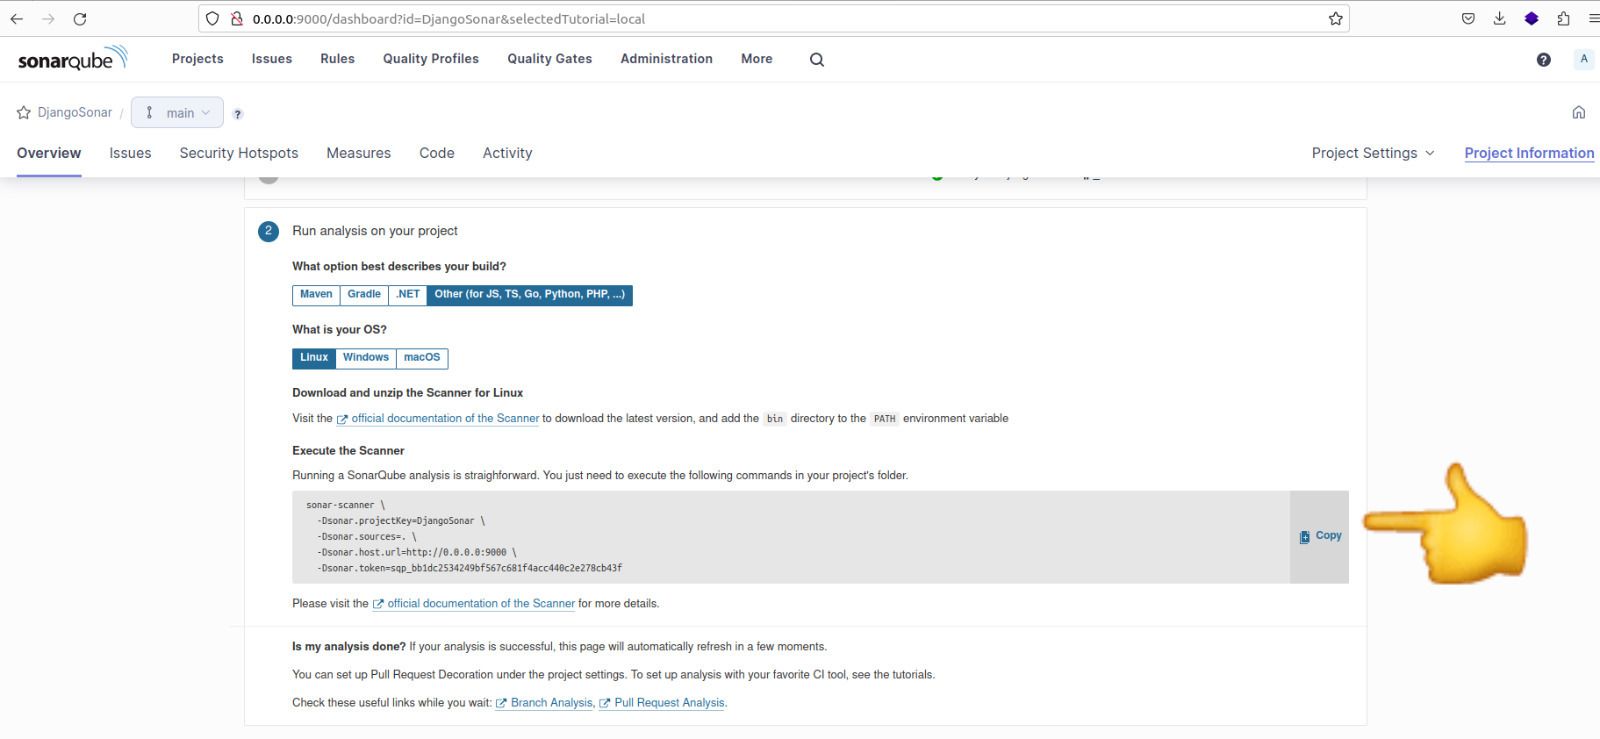Click 'Is my analysis done?' text

(349, 647)
